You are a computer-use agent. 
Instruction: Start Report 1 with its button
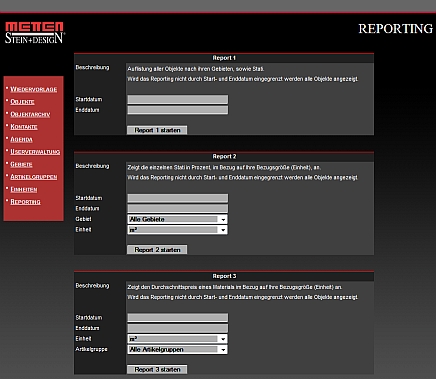157,130
